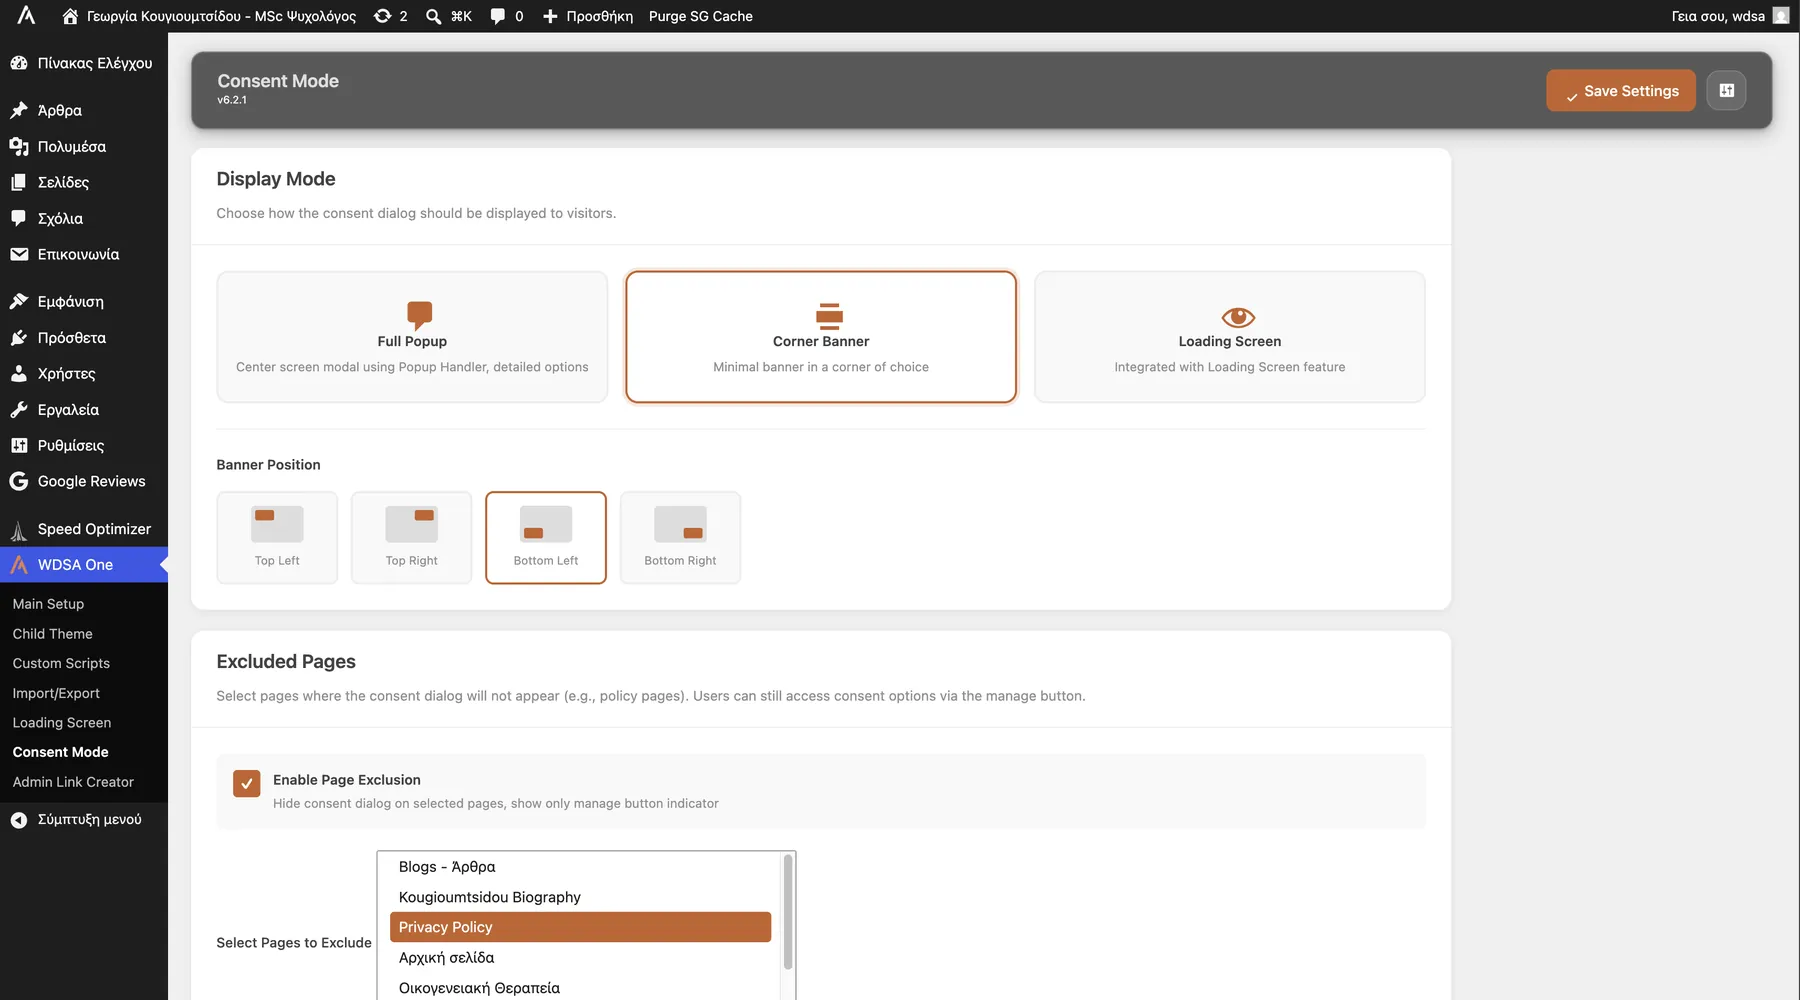Visit site name link in admin bar
This screenshot has height=1000, width=1800.
click(x=209, y=16)
